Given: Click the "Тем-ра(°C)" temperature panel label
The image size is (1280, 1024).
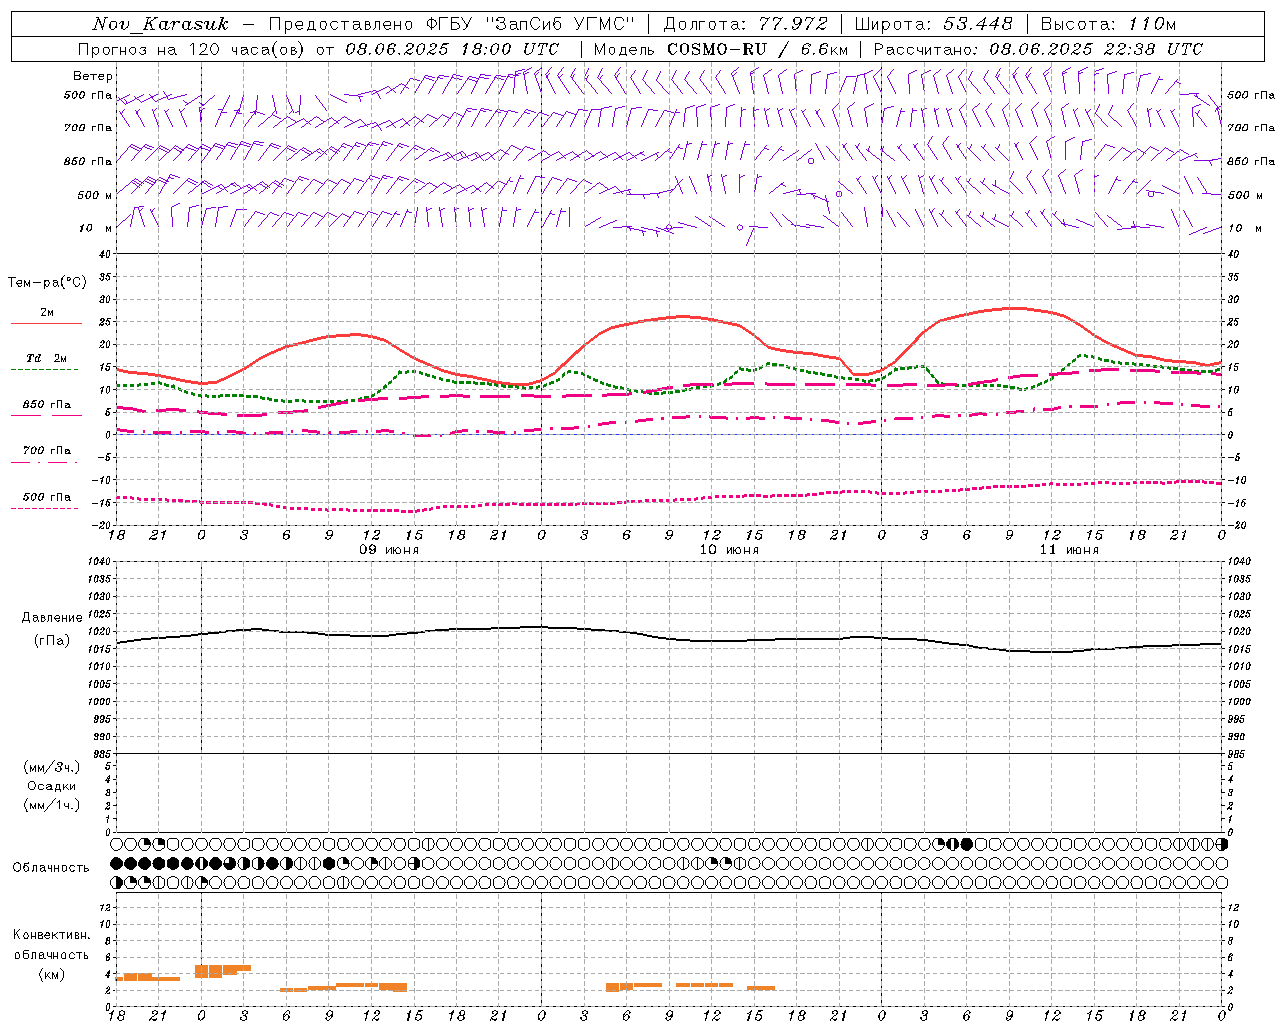Looking at the screenshot, I should [x=47, y=283].
